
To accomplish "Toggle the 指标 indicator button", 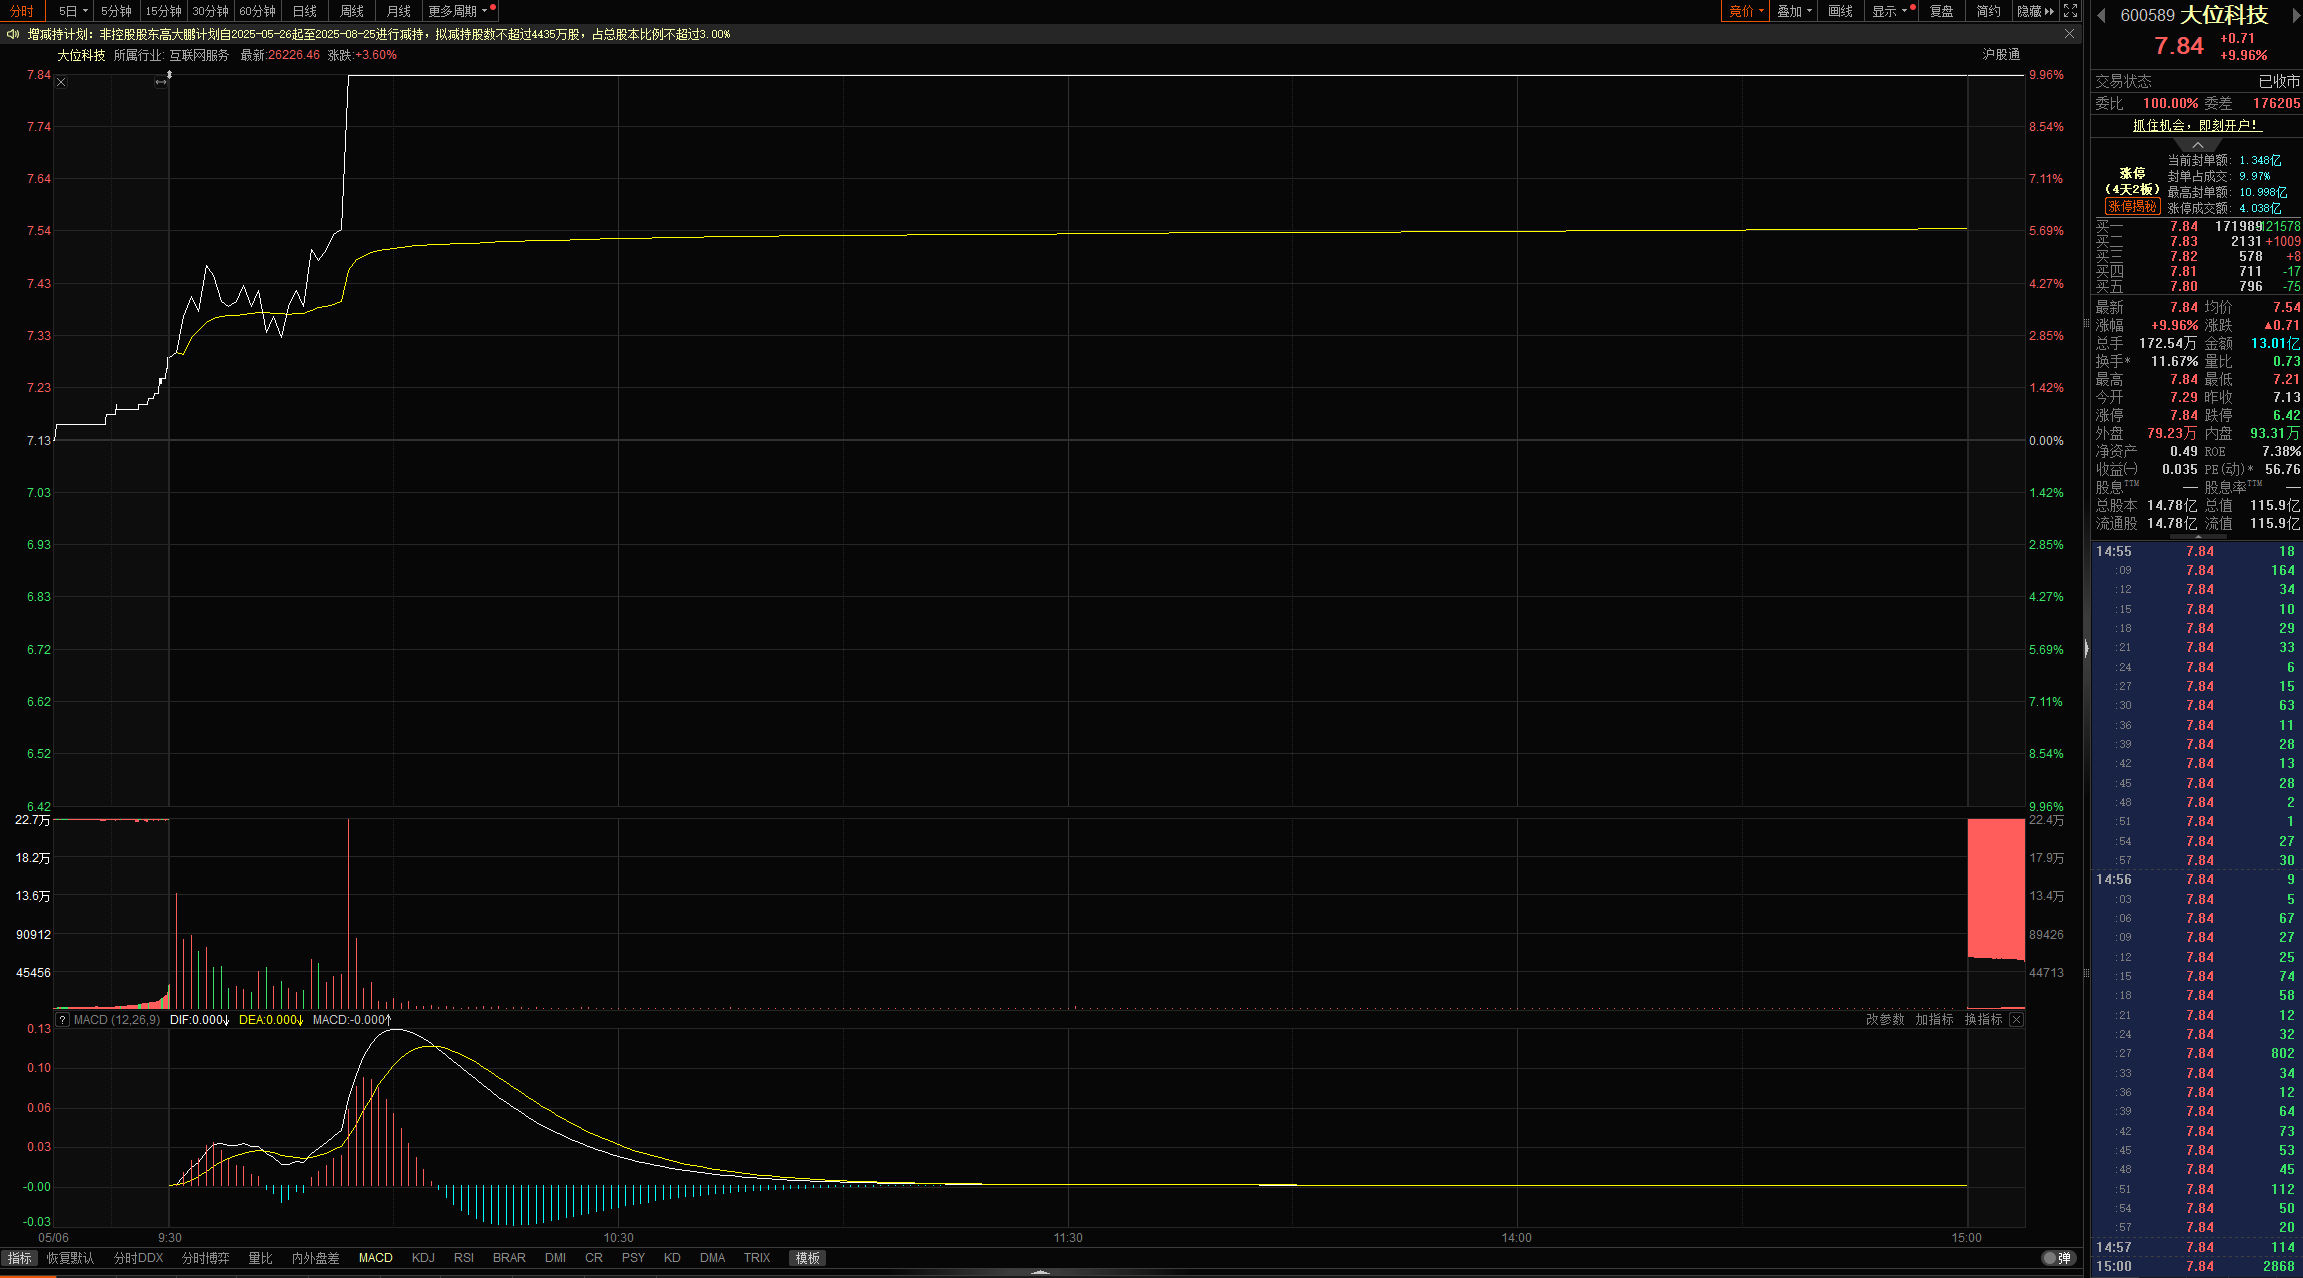I will [19, 1258].
